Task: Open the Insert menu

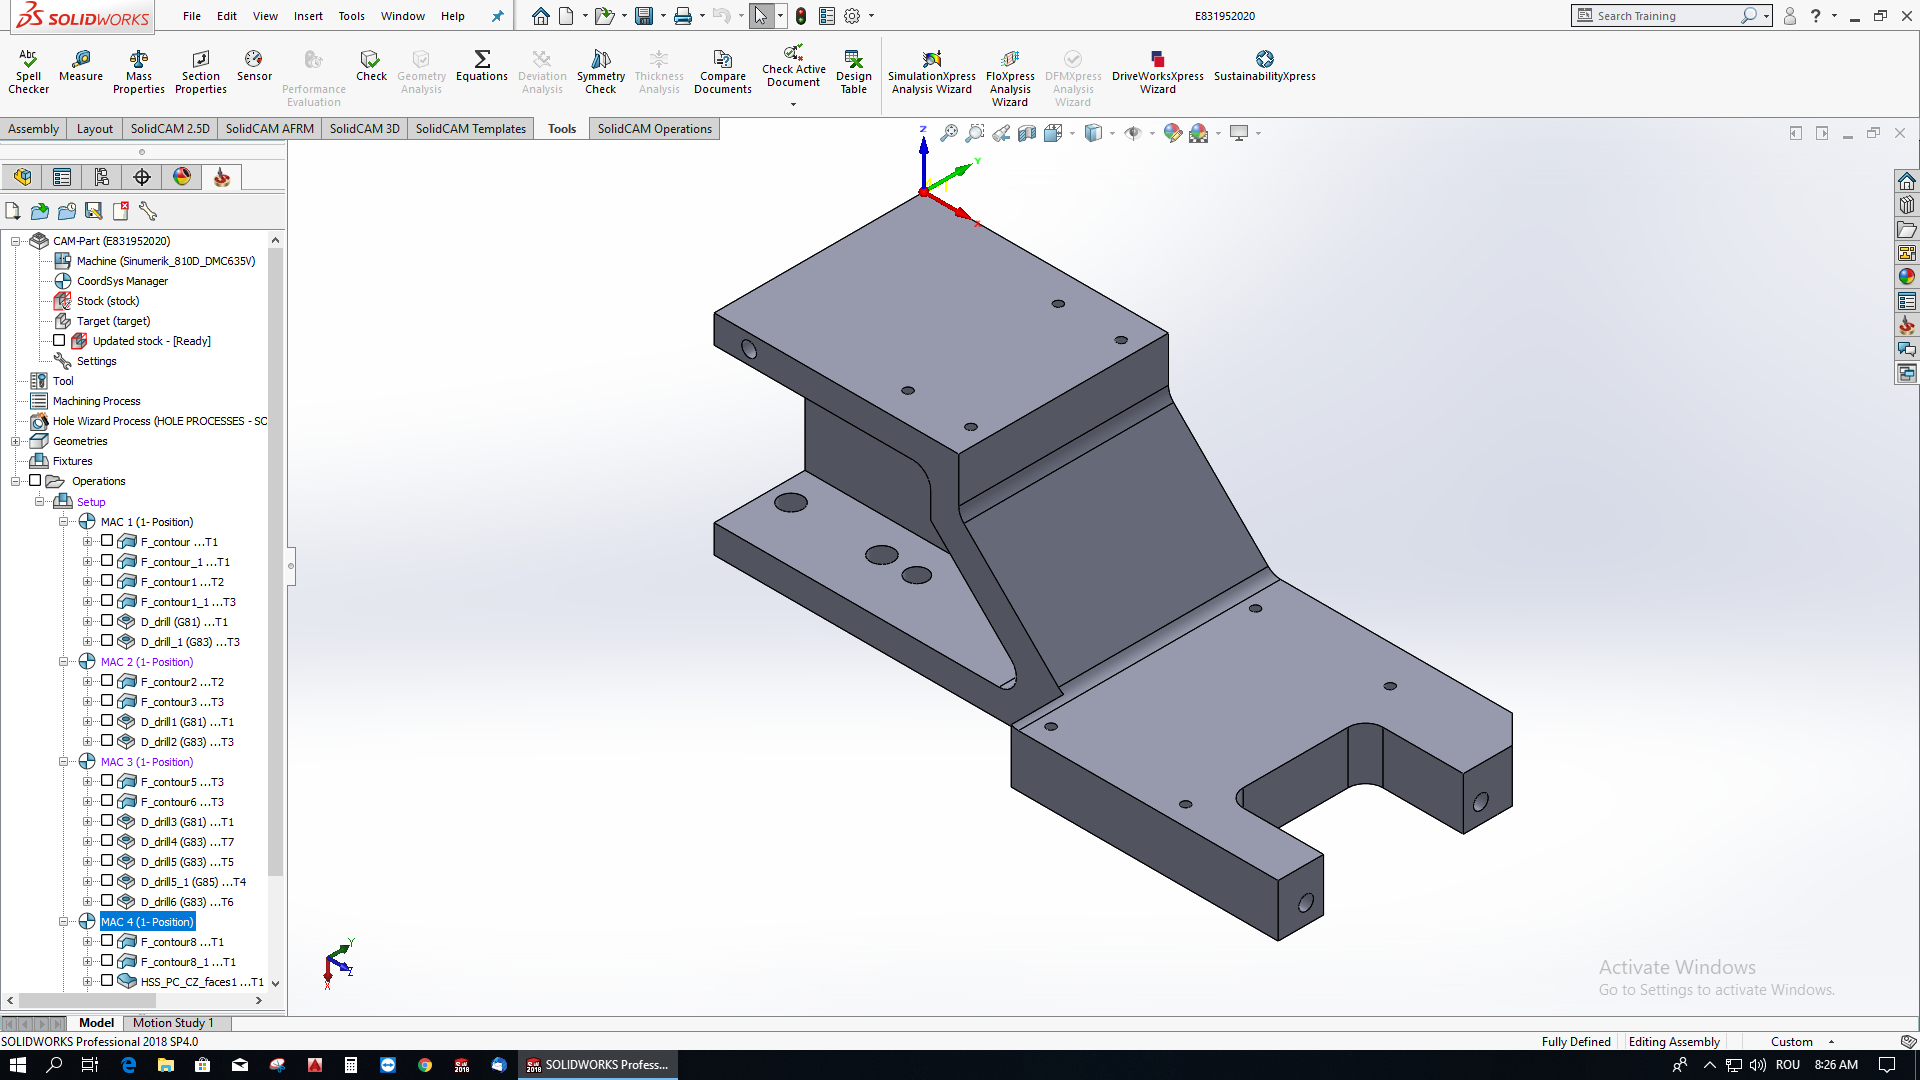Action: [x=308, y=16]
